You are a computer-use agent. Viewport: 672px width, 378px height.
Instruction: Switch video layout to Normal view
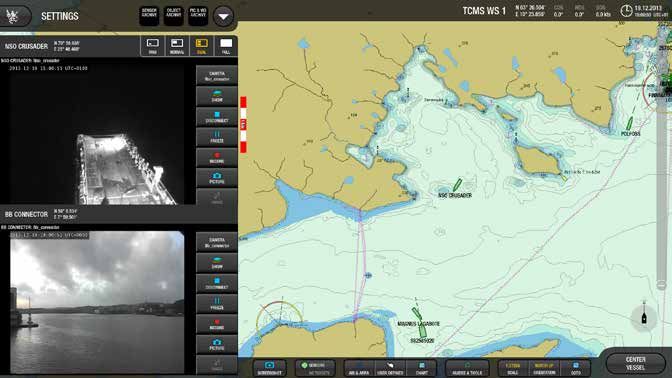pos(177,46)
